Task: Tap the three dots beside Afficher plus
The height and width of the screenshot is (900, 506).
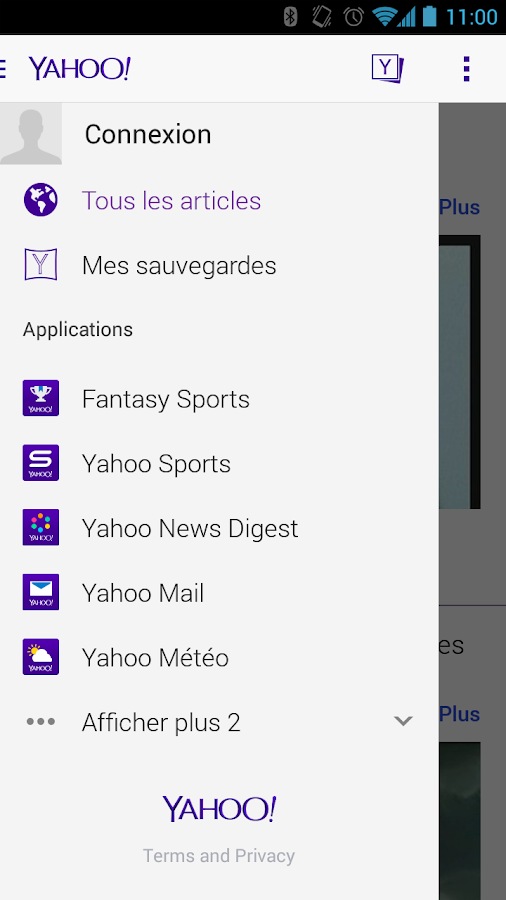Action: [41, 721]
